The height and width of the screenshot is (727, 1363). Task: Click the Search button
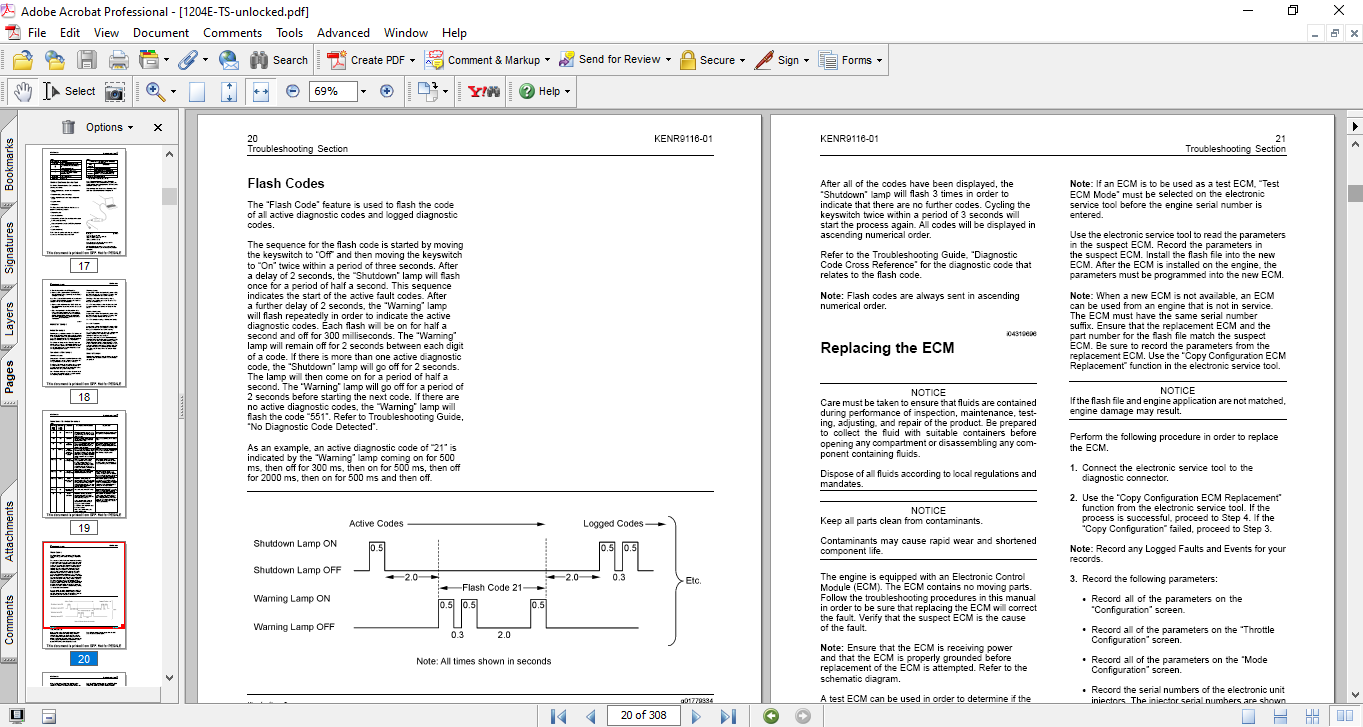point(278,60)
